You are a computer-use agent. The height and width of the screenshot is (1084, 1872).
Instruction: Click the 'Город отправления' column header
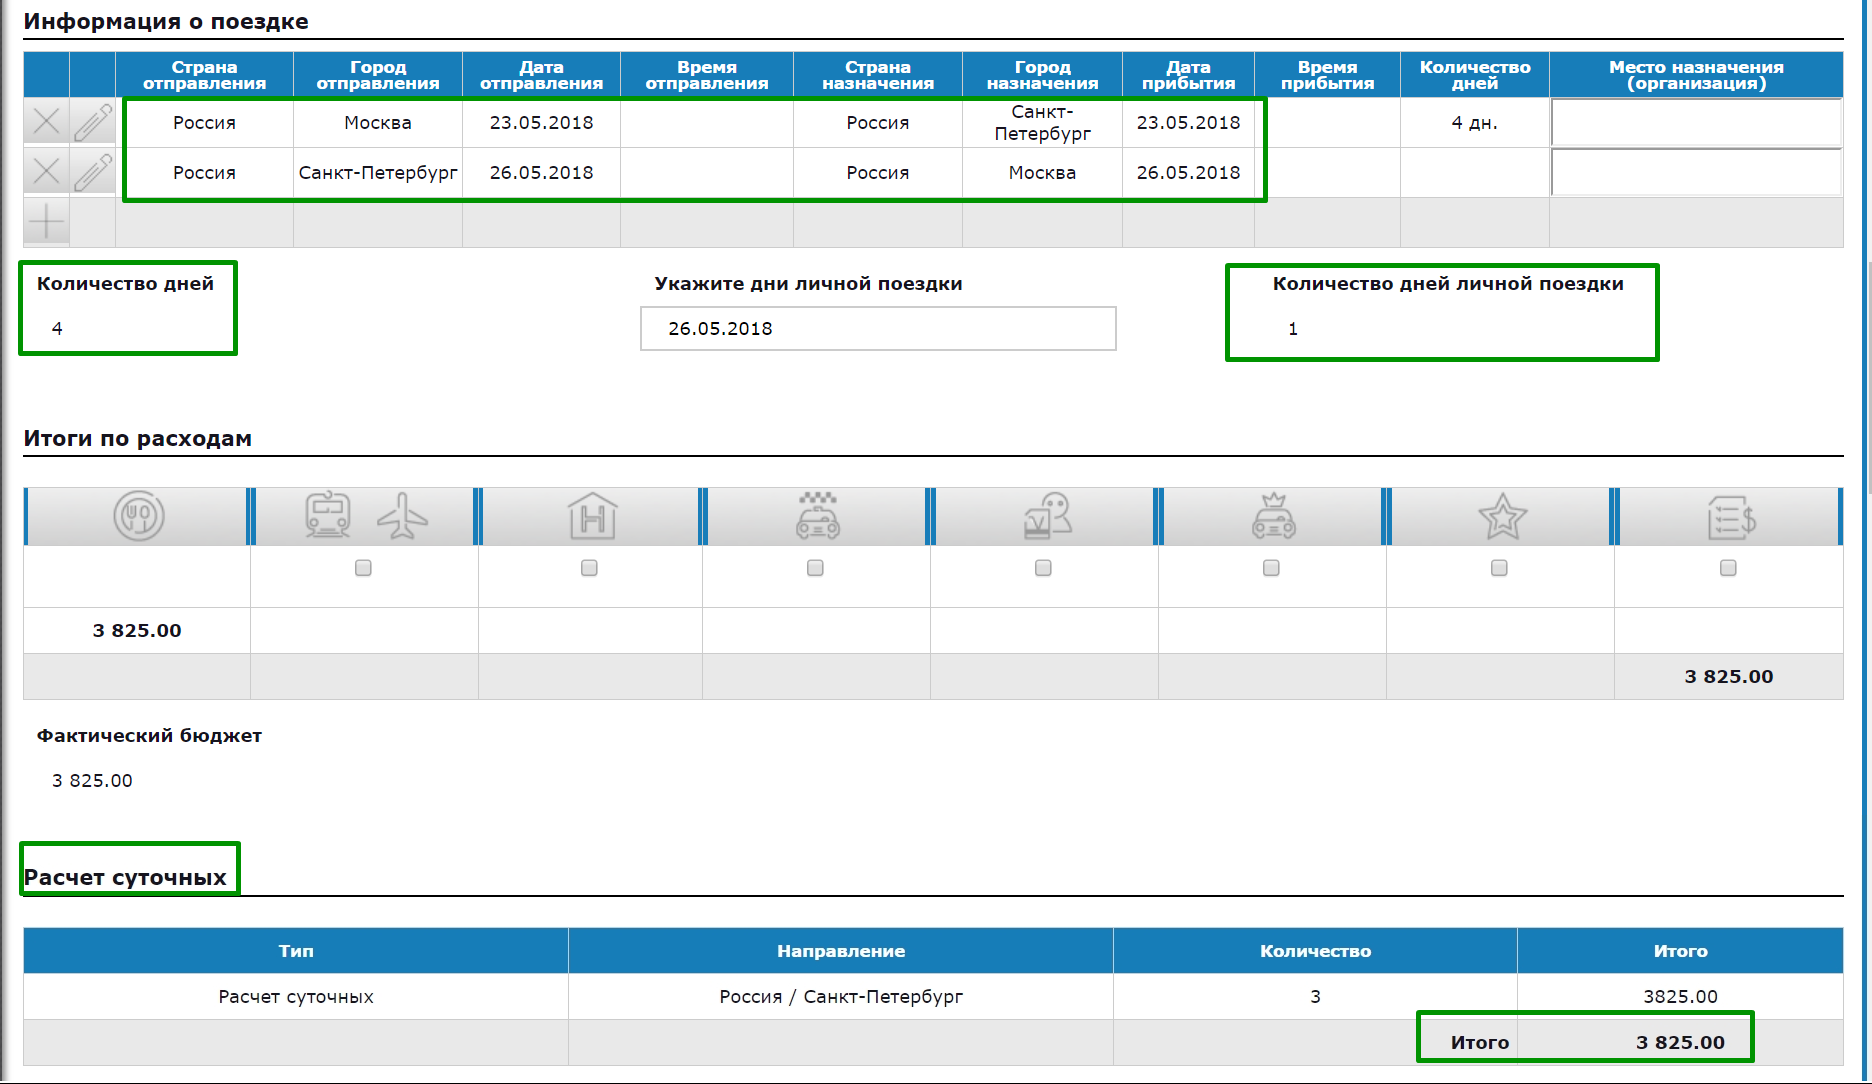(378, 75)
